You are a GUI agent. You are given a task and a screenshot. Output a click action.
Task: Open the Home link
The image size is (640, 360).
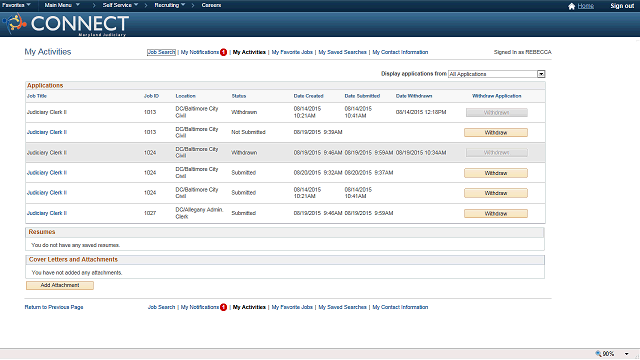point(586,6)
